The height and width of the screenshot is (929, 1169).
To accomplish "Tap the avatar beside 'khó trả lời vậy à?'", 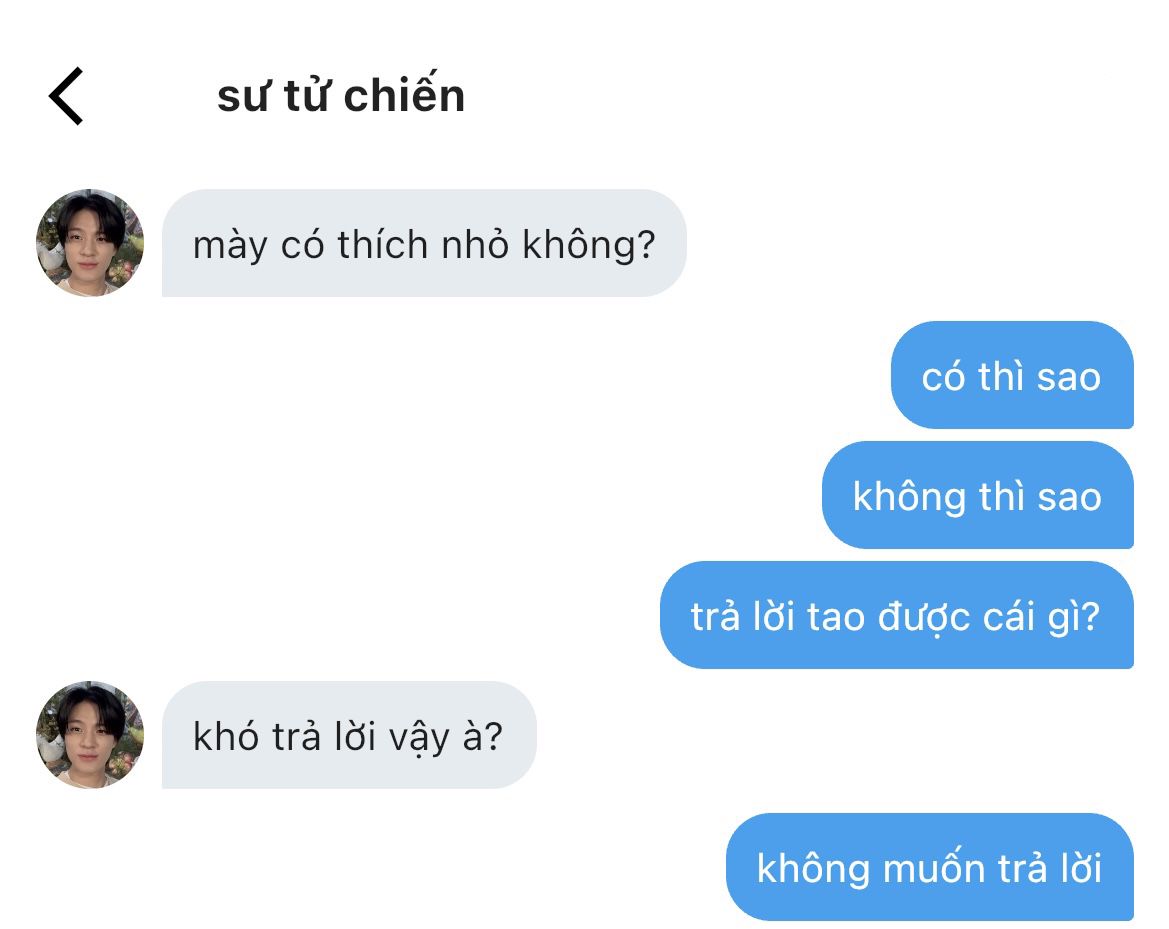I will [x=90, y=734].
